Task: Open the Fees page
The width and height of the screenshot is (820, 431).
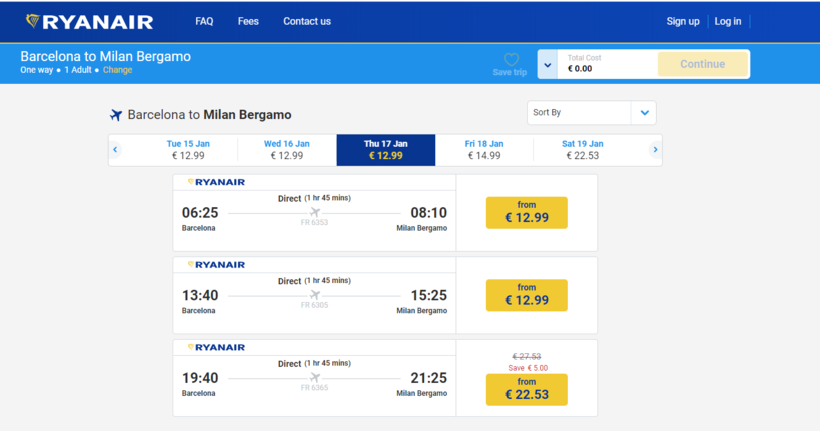Action: [x=248, y=21]
